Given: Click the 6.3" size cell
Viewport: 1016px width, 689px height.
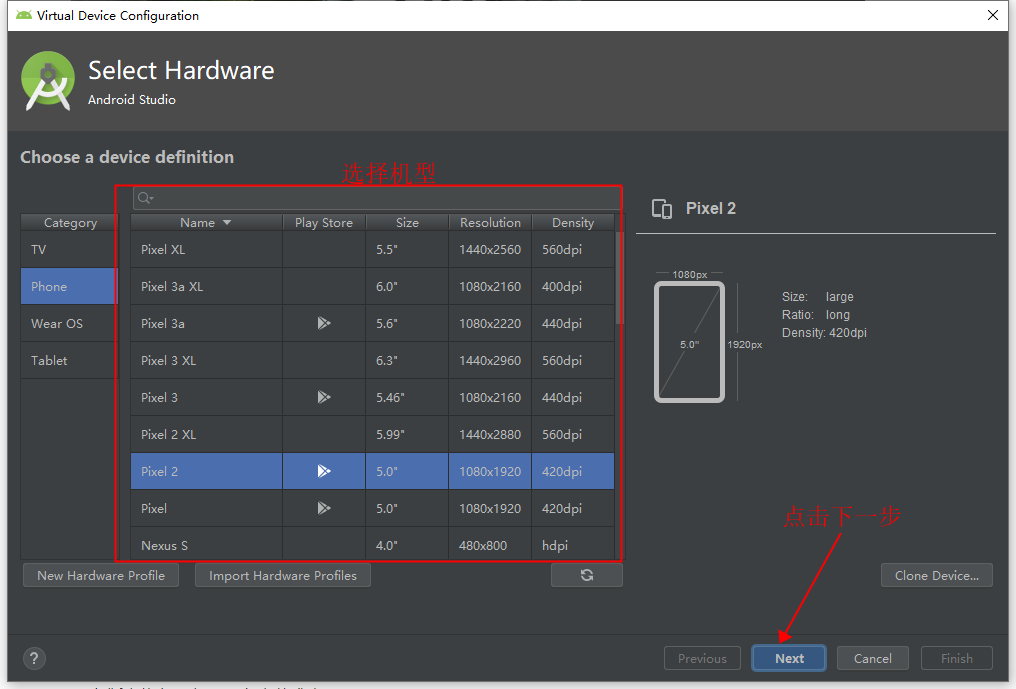Looking at the screenshot, I should click(x=407, y=360).
